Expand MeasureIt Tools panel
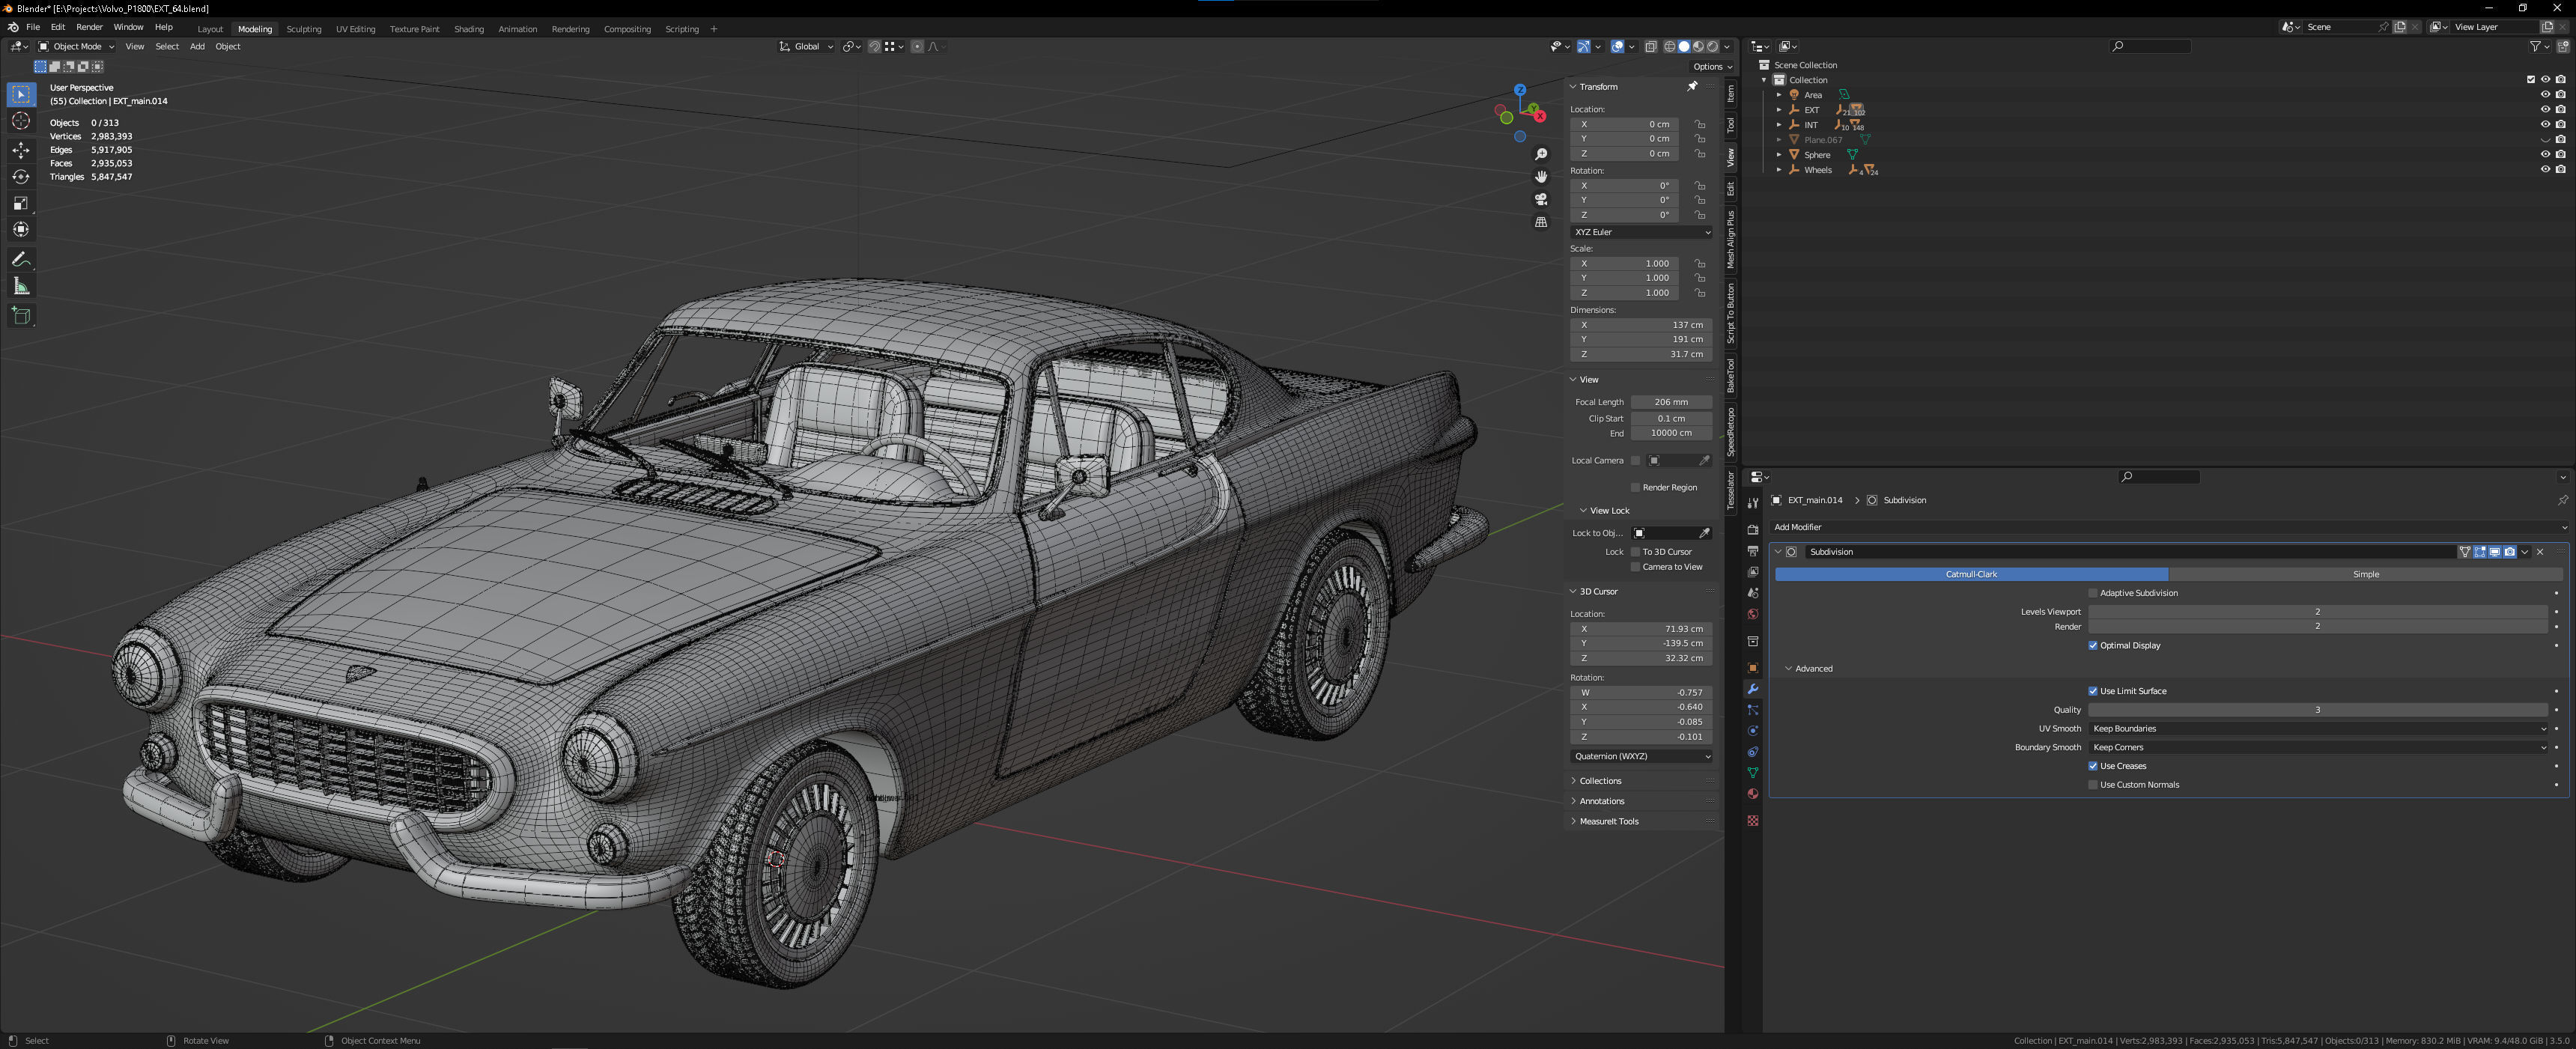This screenshot has height=1049, width=2576. [1608, 821]
